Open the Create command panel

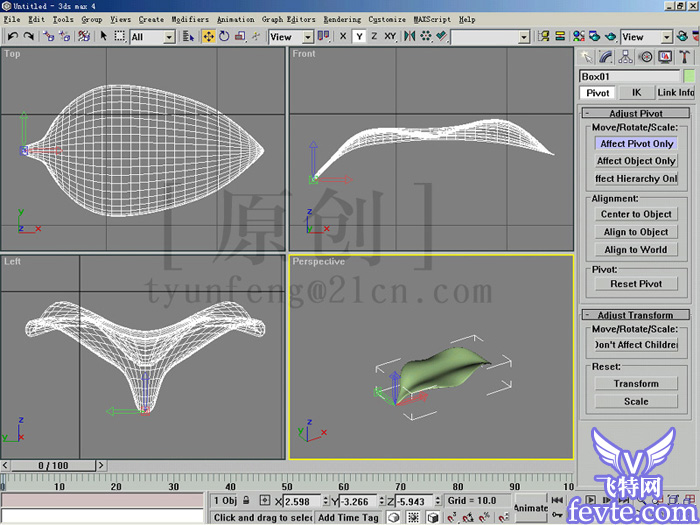(x=586, y=57)
